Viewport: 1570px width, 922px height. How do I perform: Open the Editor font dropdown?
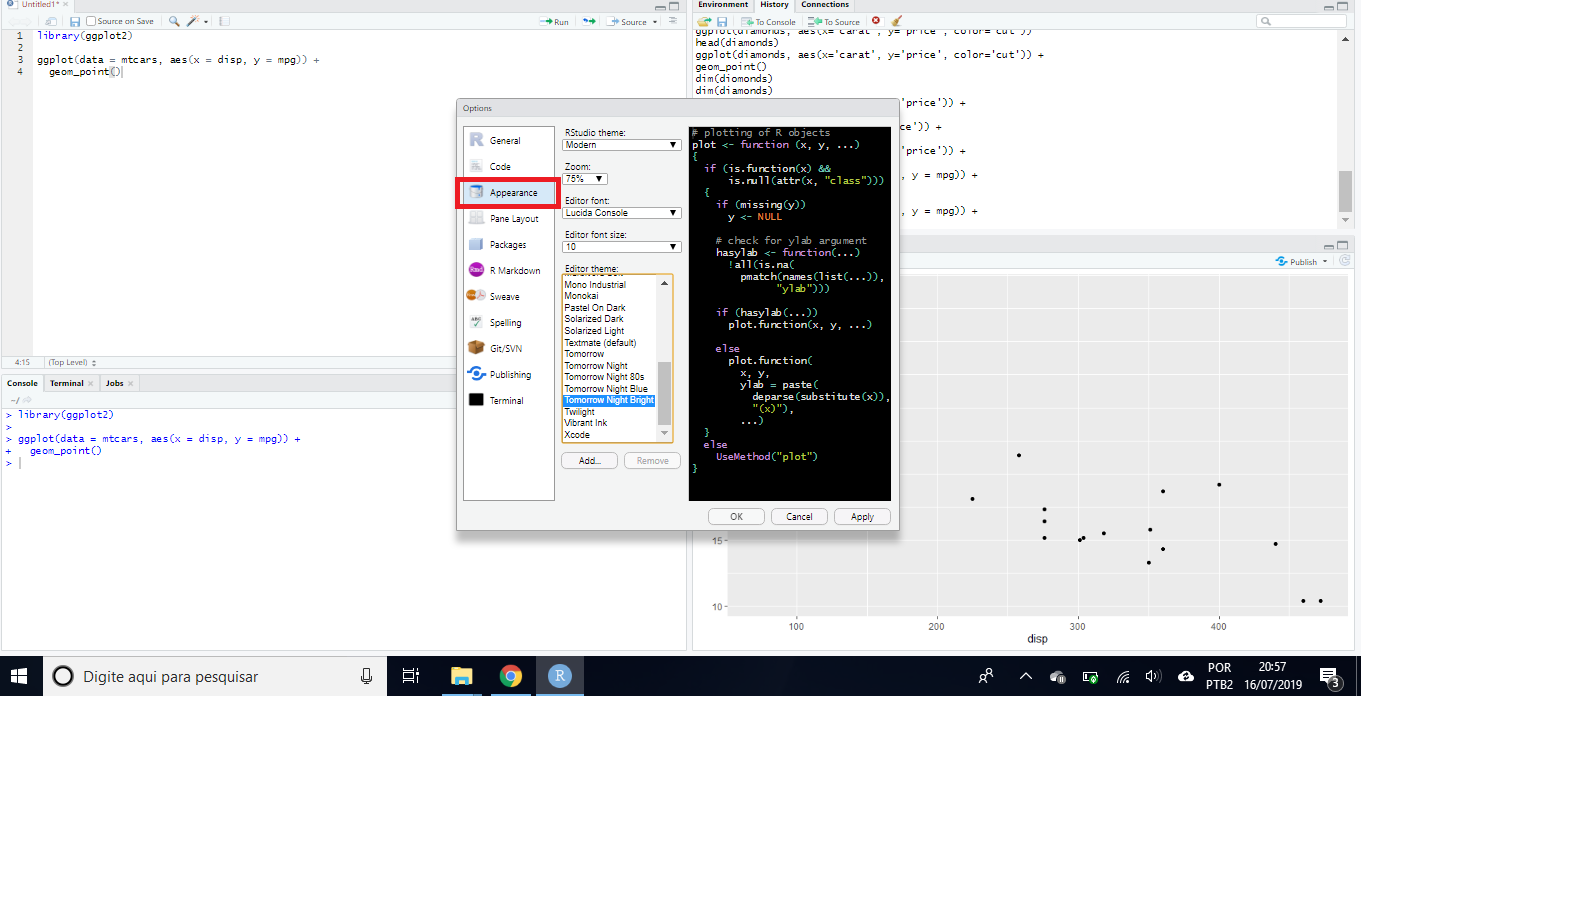621,213
